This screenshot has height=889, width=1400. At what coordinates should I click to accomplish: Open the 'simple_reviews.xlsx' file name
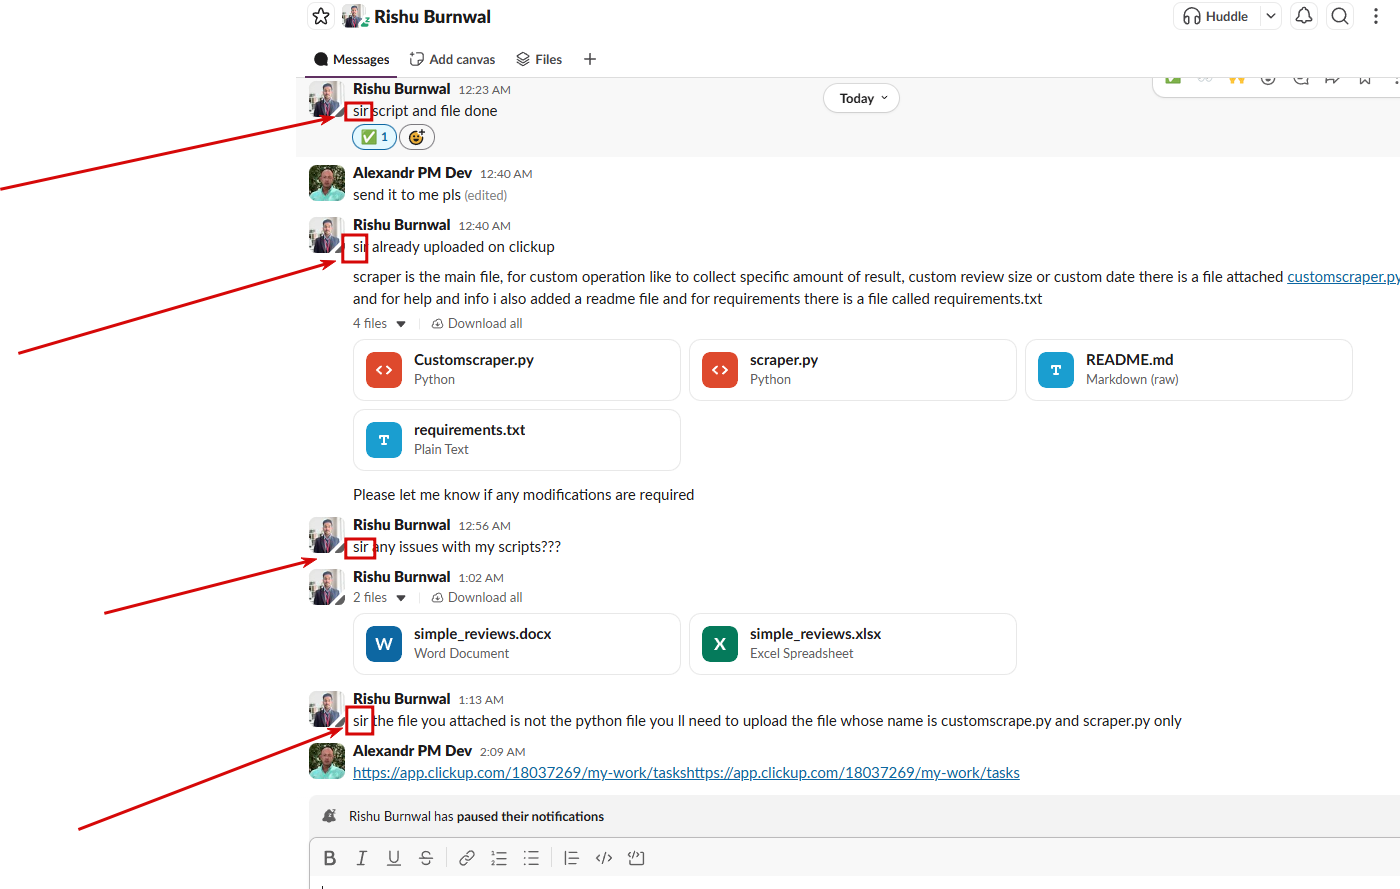816,634
